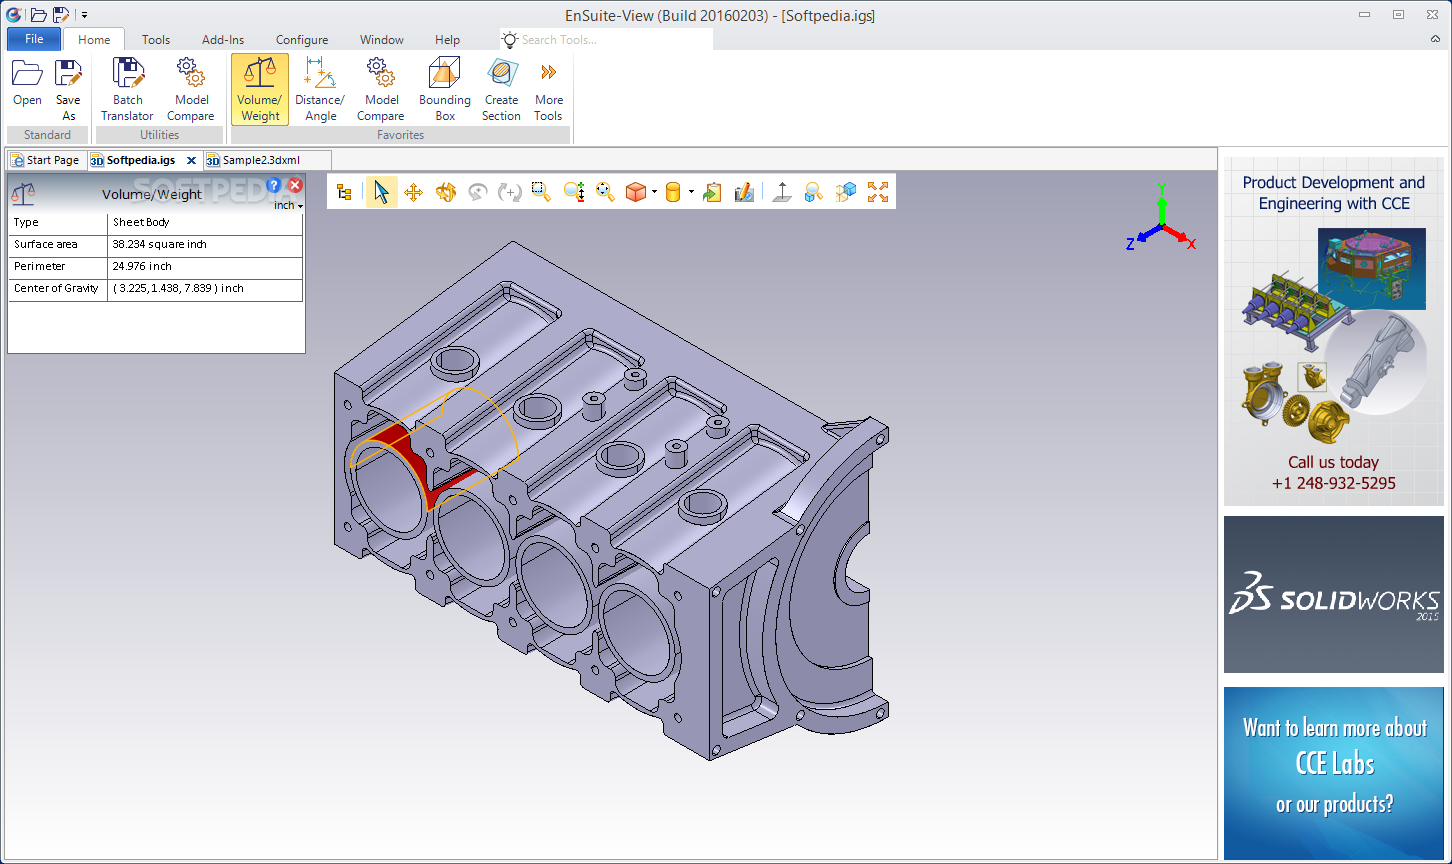This screenshot has width=1452, height=864.
Task: Close the Softpedia.igs document tab
Action: pyautogui.click(x=191, y=160)
